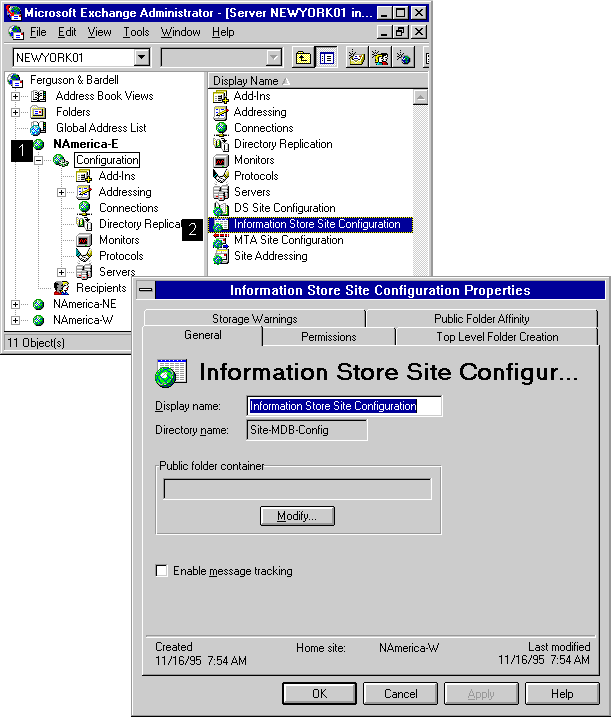Click the Folders icon in the tree
This screenshot has width=611, height=717.
(x=38, y=112)
